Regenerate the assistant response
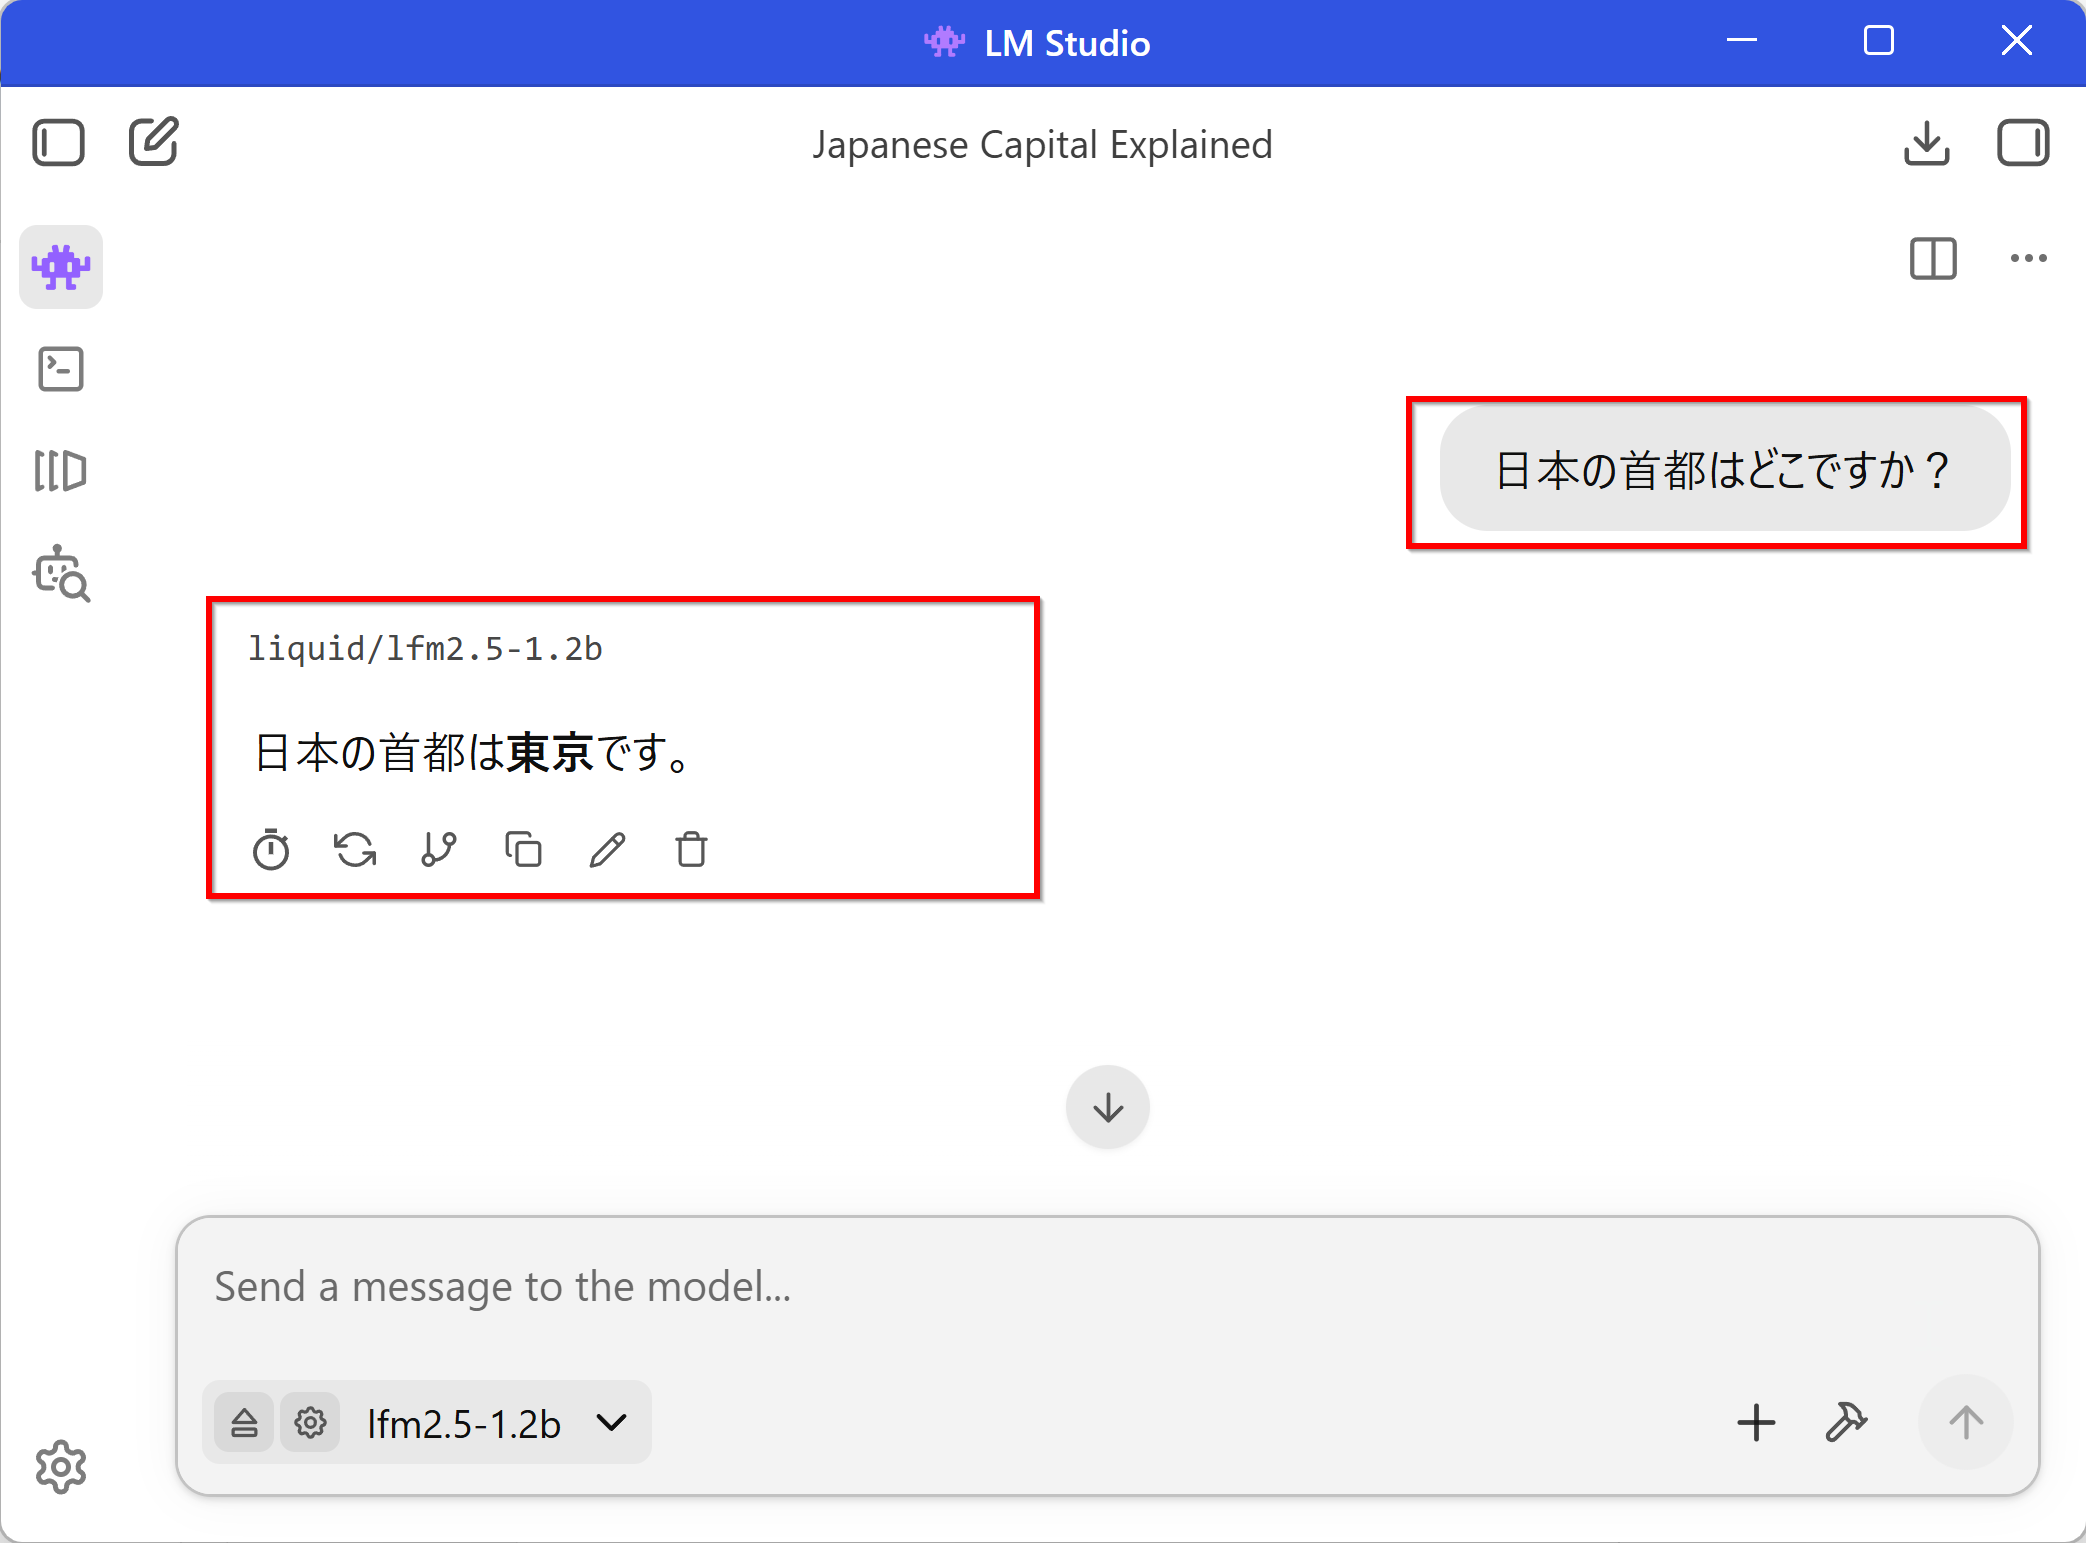 pos(355,850)
